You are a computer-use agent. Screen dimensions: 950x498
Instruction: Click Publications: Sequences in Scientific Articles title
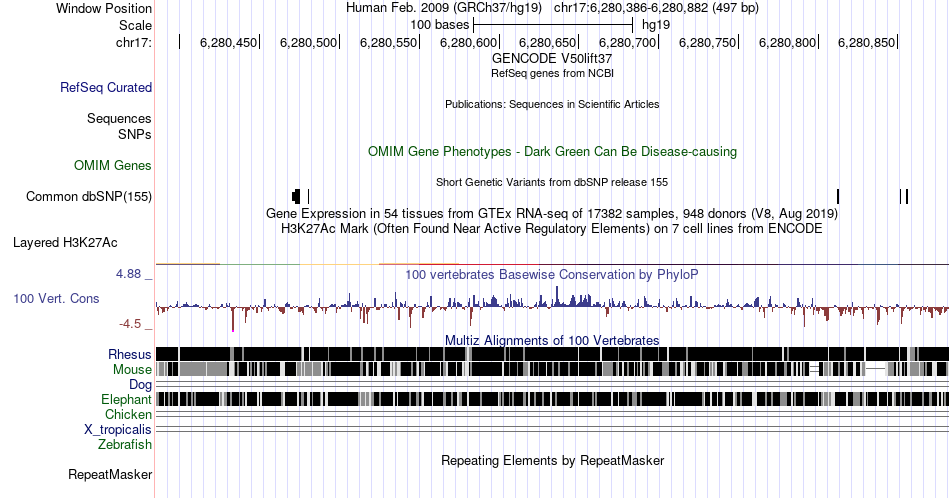click(x=552, y=104)
